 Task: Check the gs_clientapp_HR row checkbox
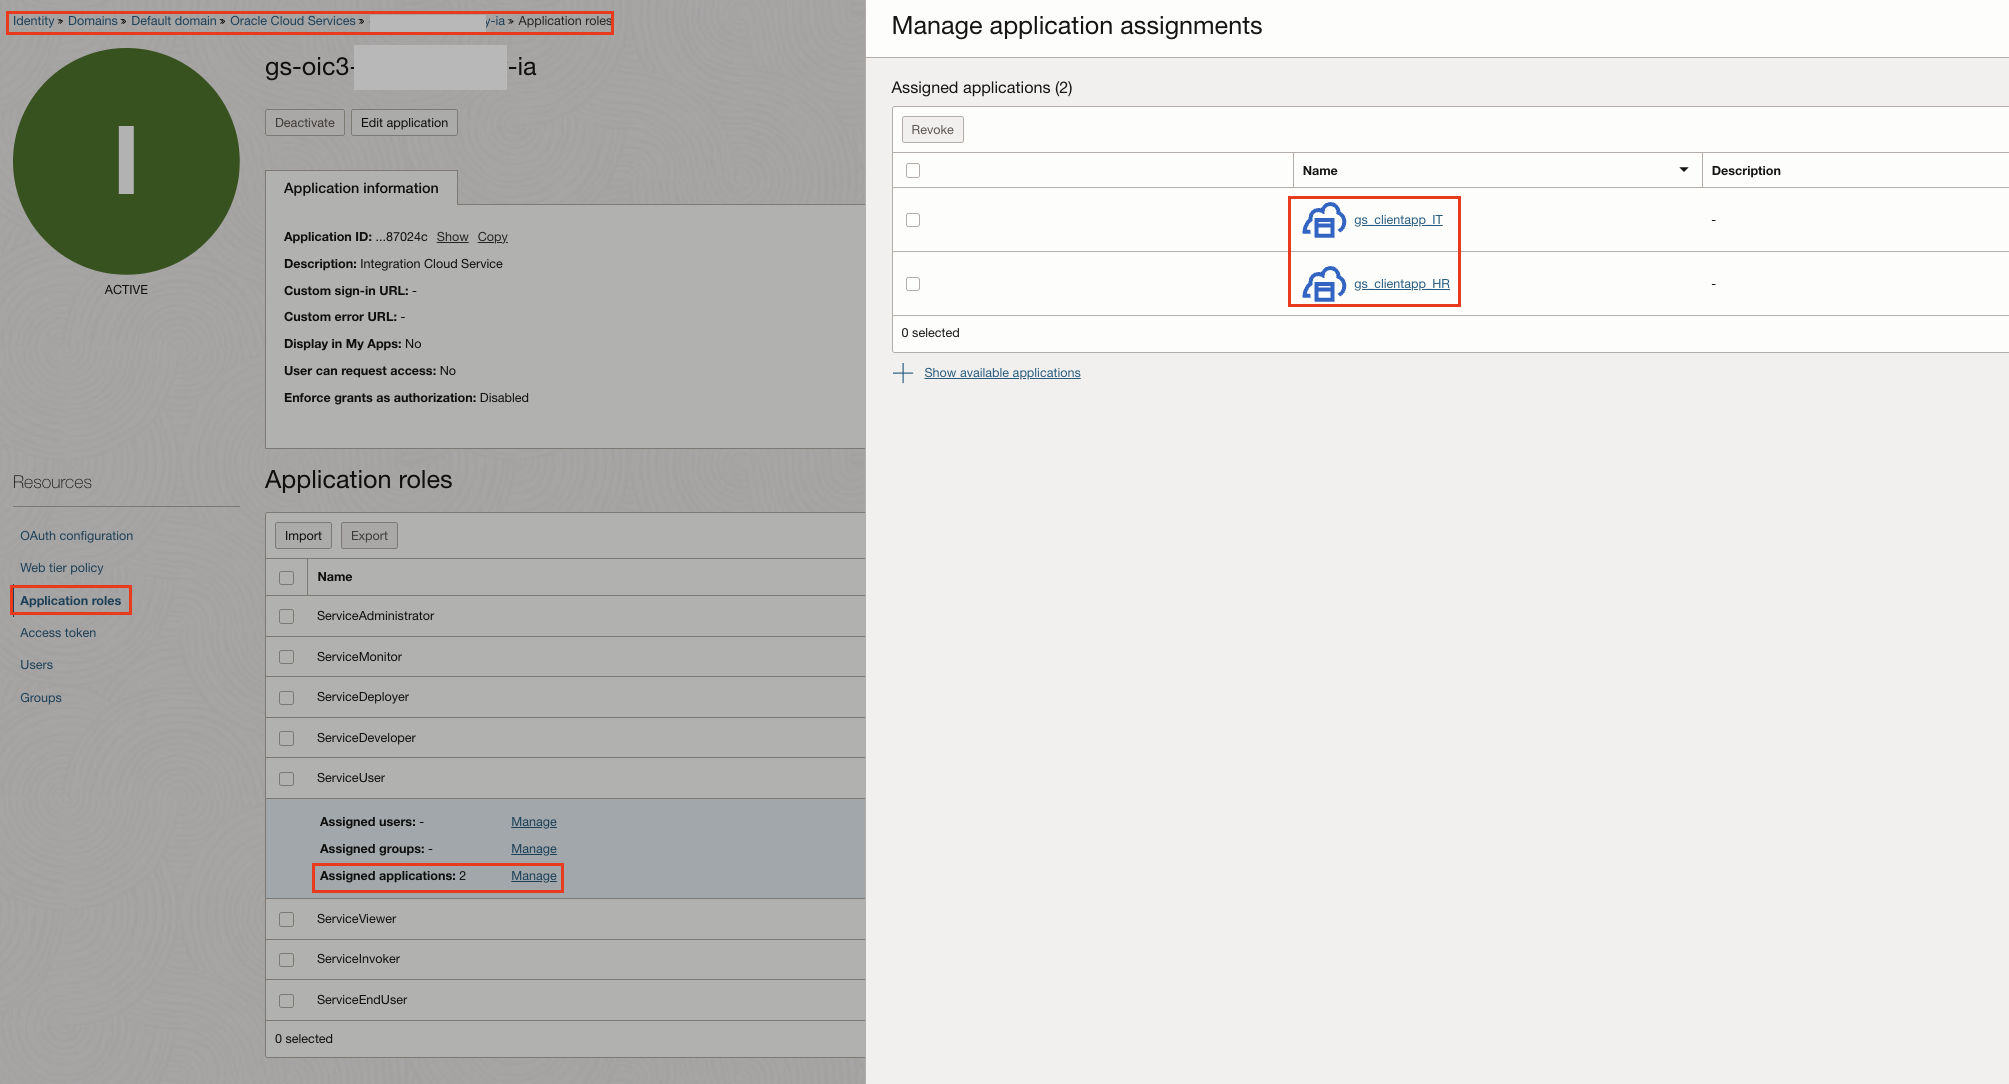913,284
